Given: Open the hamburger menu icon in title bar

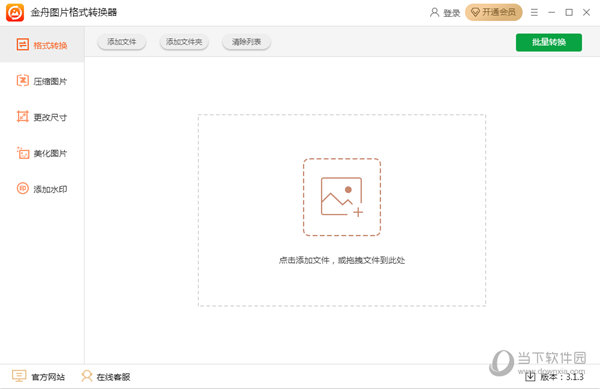Looking at the screenshot, I should click(x=534, y=13).
